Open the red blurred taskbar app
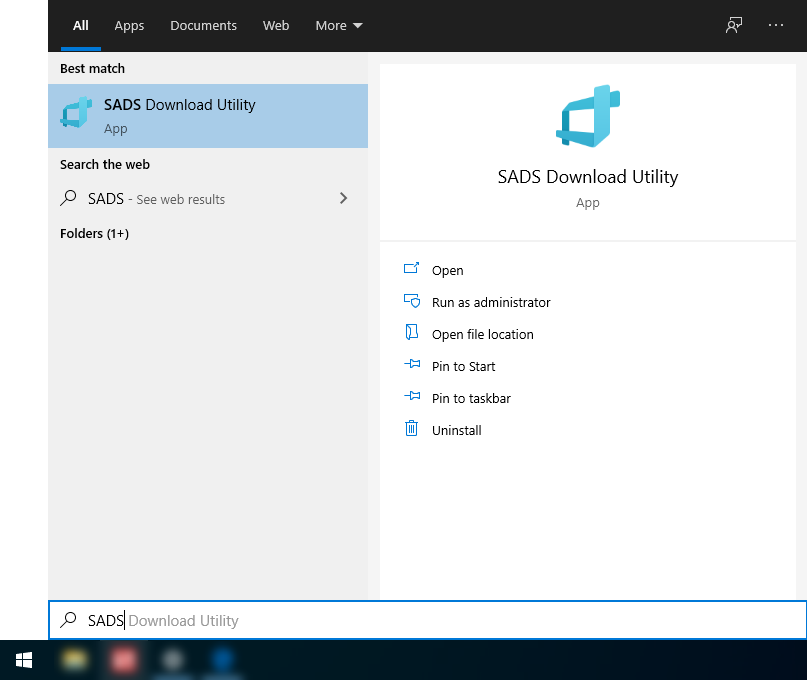Screen dimensions: 807x680 point(124,660)
